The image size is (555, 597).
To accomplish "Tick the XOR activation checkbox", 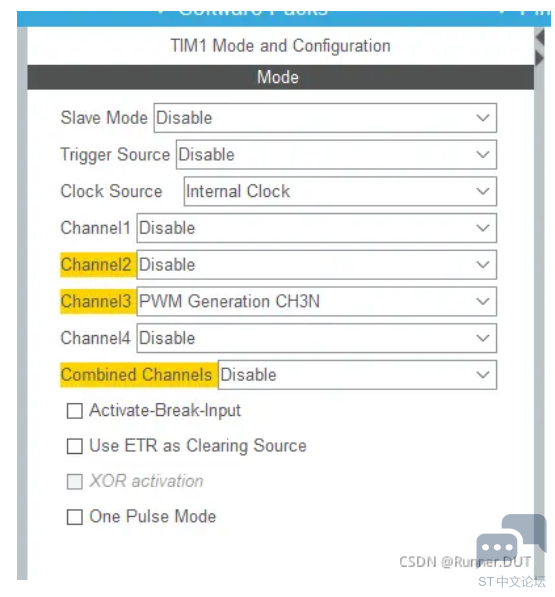I will (x=75, y=482).
